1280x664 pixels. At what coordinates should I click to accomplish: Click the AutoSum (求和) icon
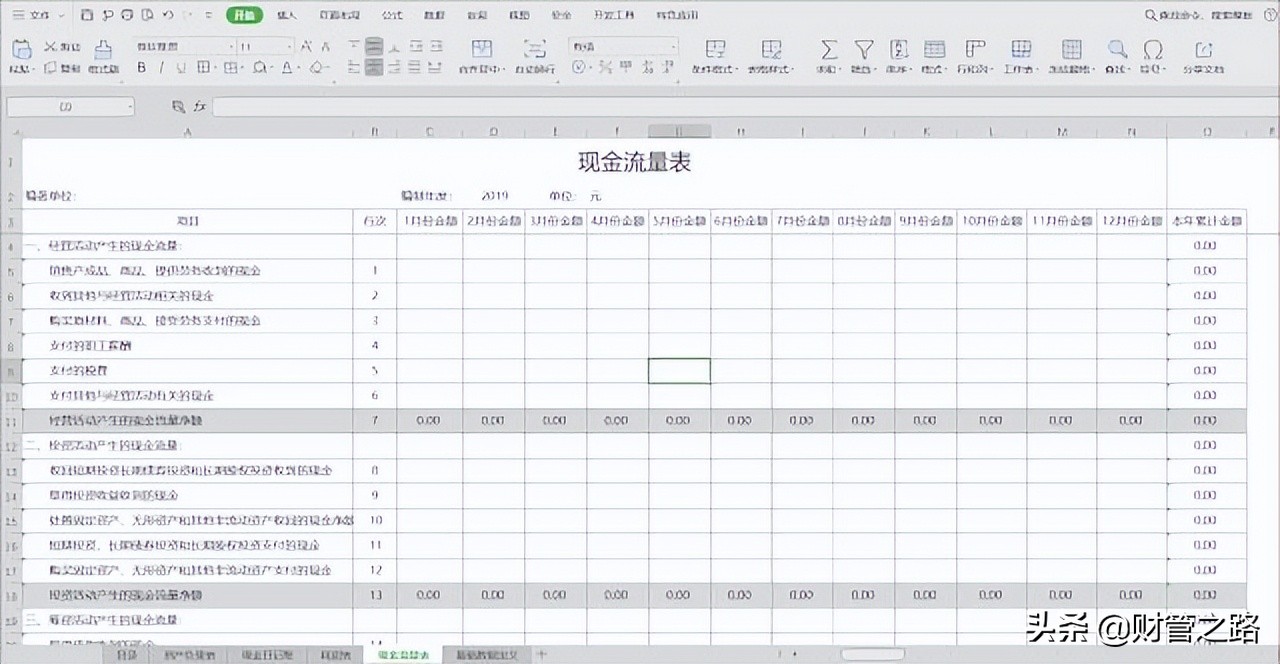click(828, 48)
